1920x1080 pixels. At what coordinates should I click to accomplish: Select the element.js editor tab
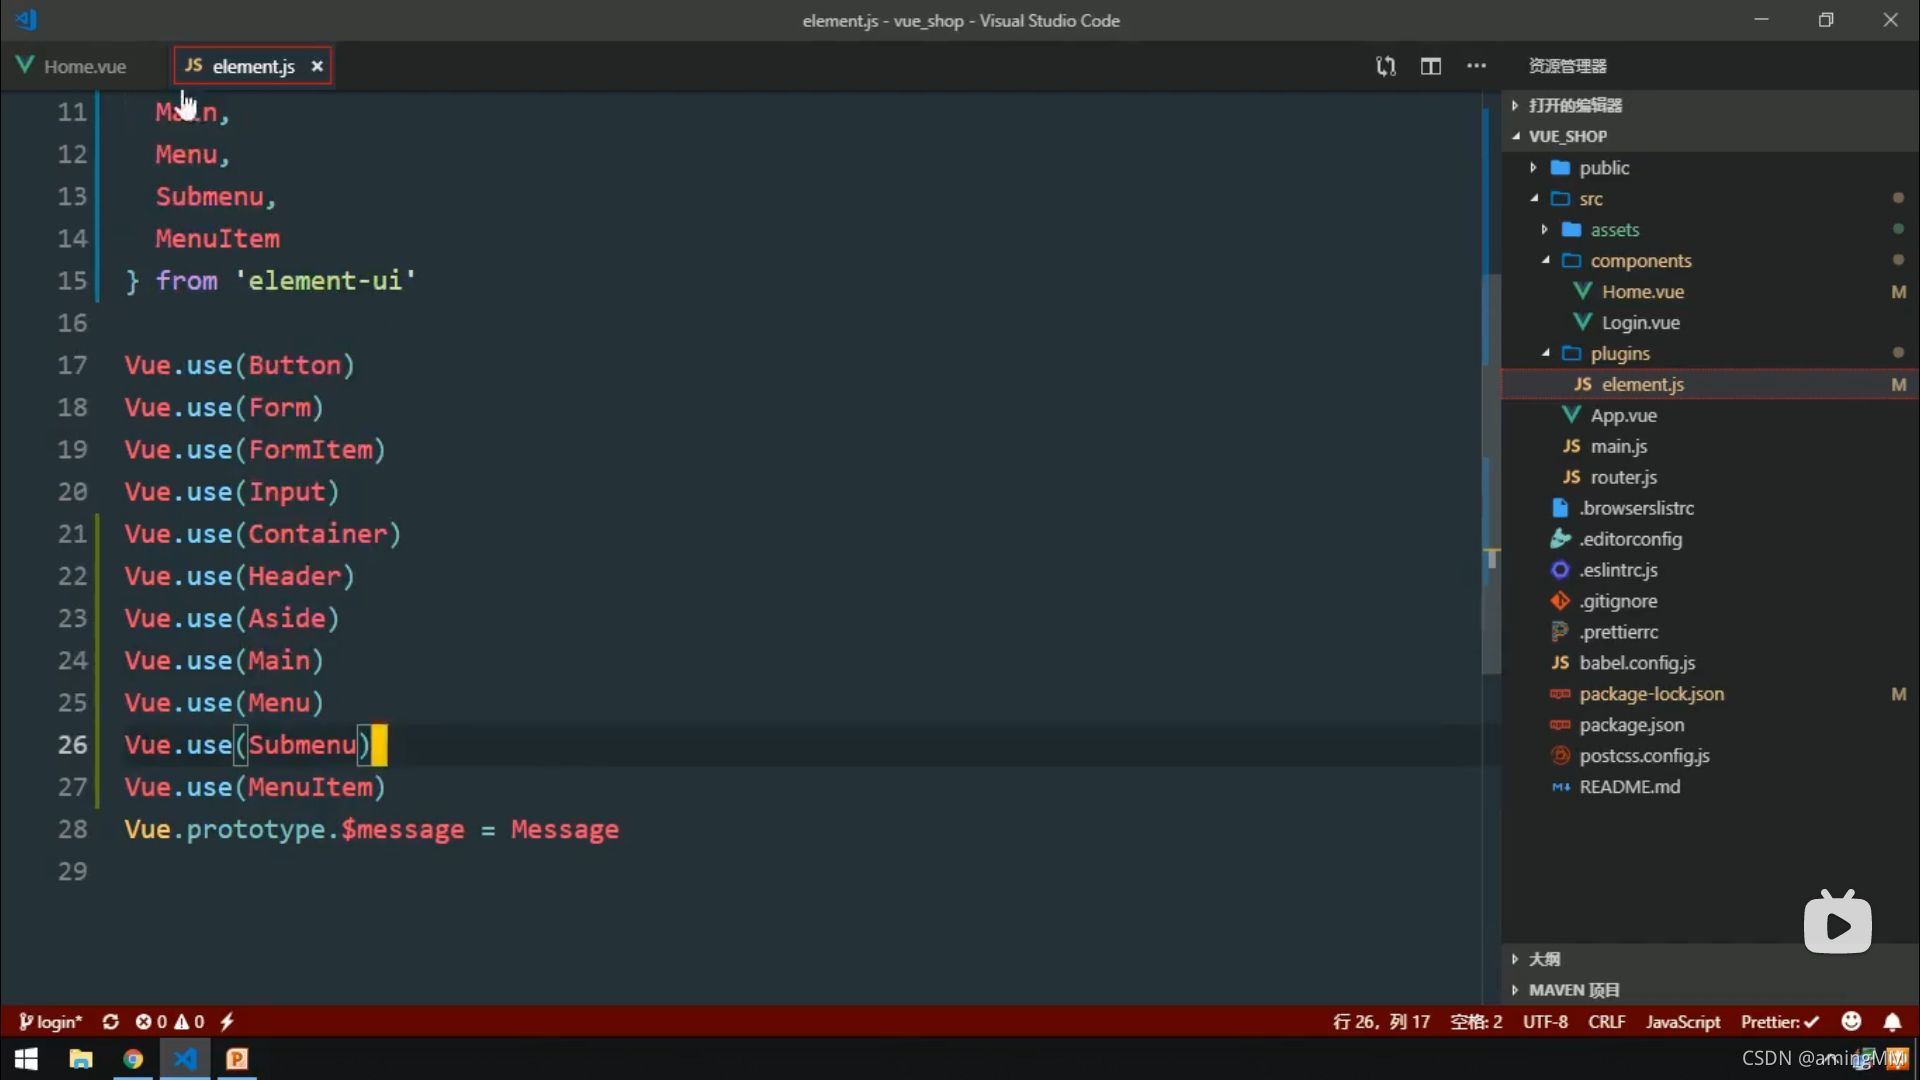click(x=252, y=66)
